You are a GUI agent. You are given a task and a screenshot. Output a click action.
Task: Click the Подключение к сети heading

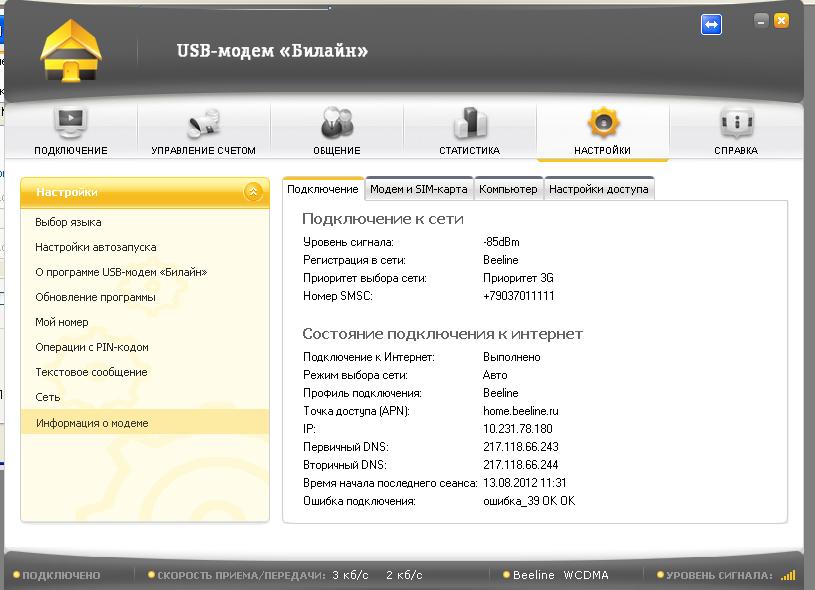pos(383,219)
